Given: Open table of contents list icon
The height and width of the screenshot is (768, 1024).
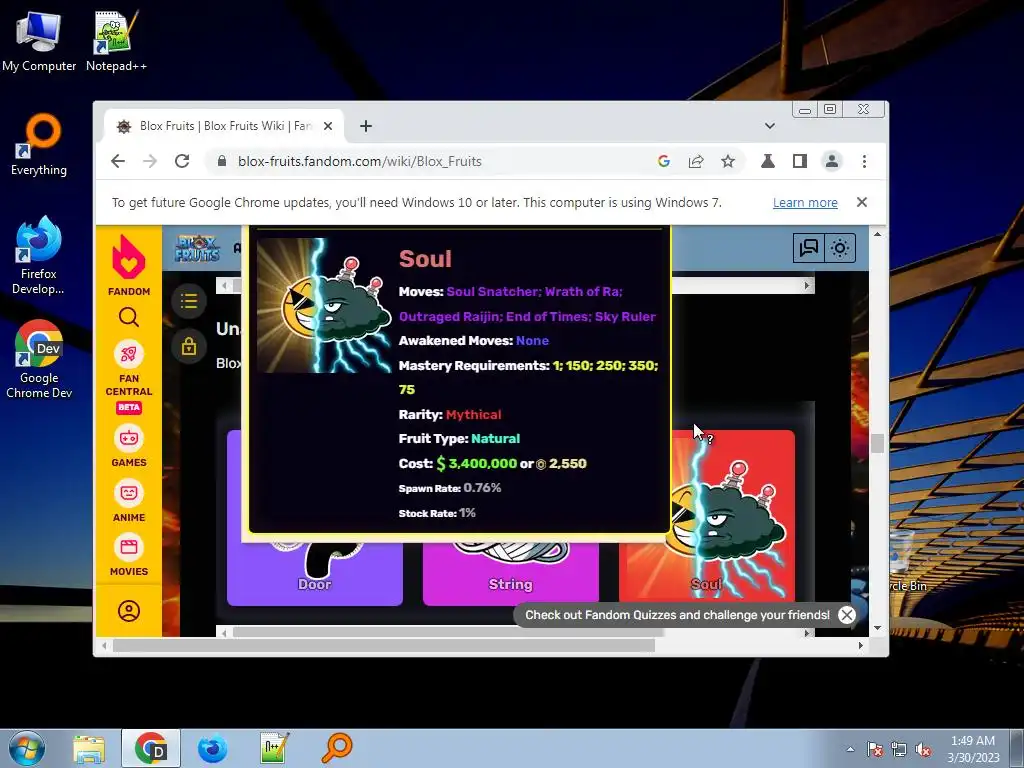Looking at the screenshot, I should click(189, 301).
